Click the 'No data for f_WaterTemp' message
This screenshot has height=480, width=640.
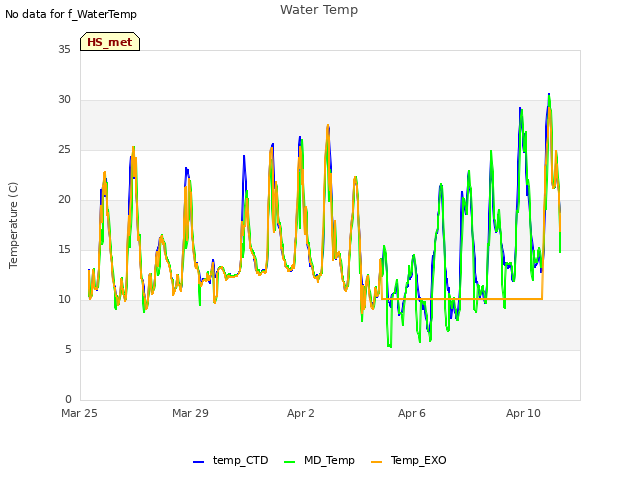pyautogui.click(x=71, y=14)
